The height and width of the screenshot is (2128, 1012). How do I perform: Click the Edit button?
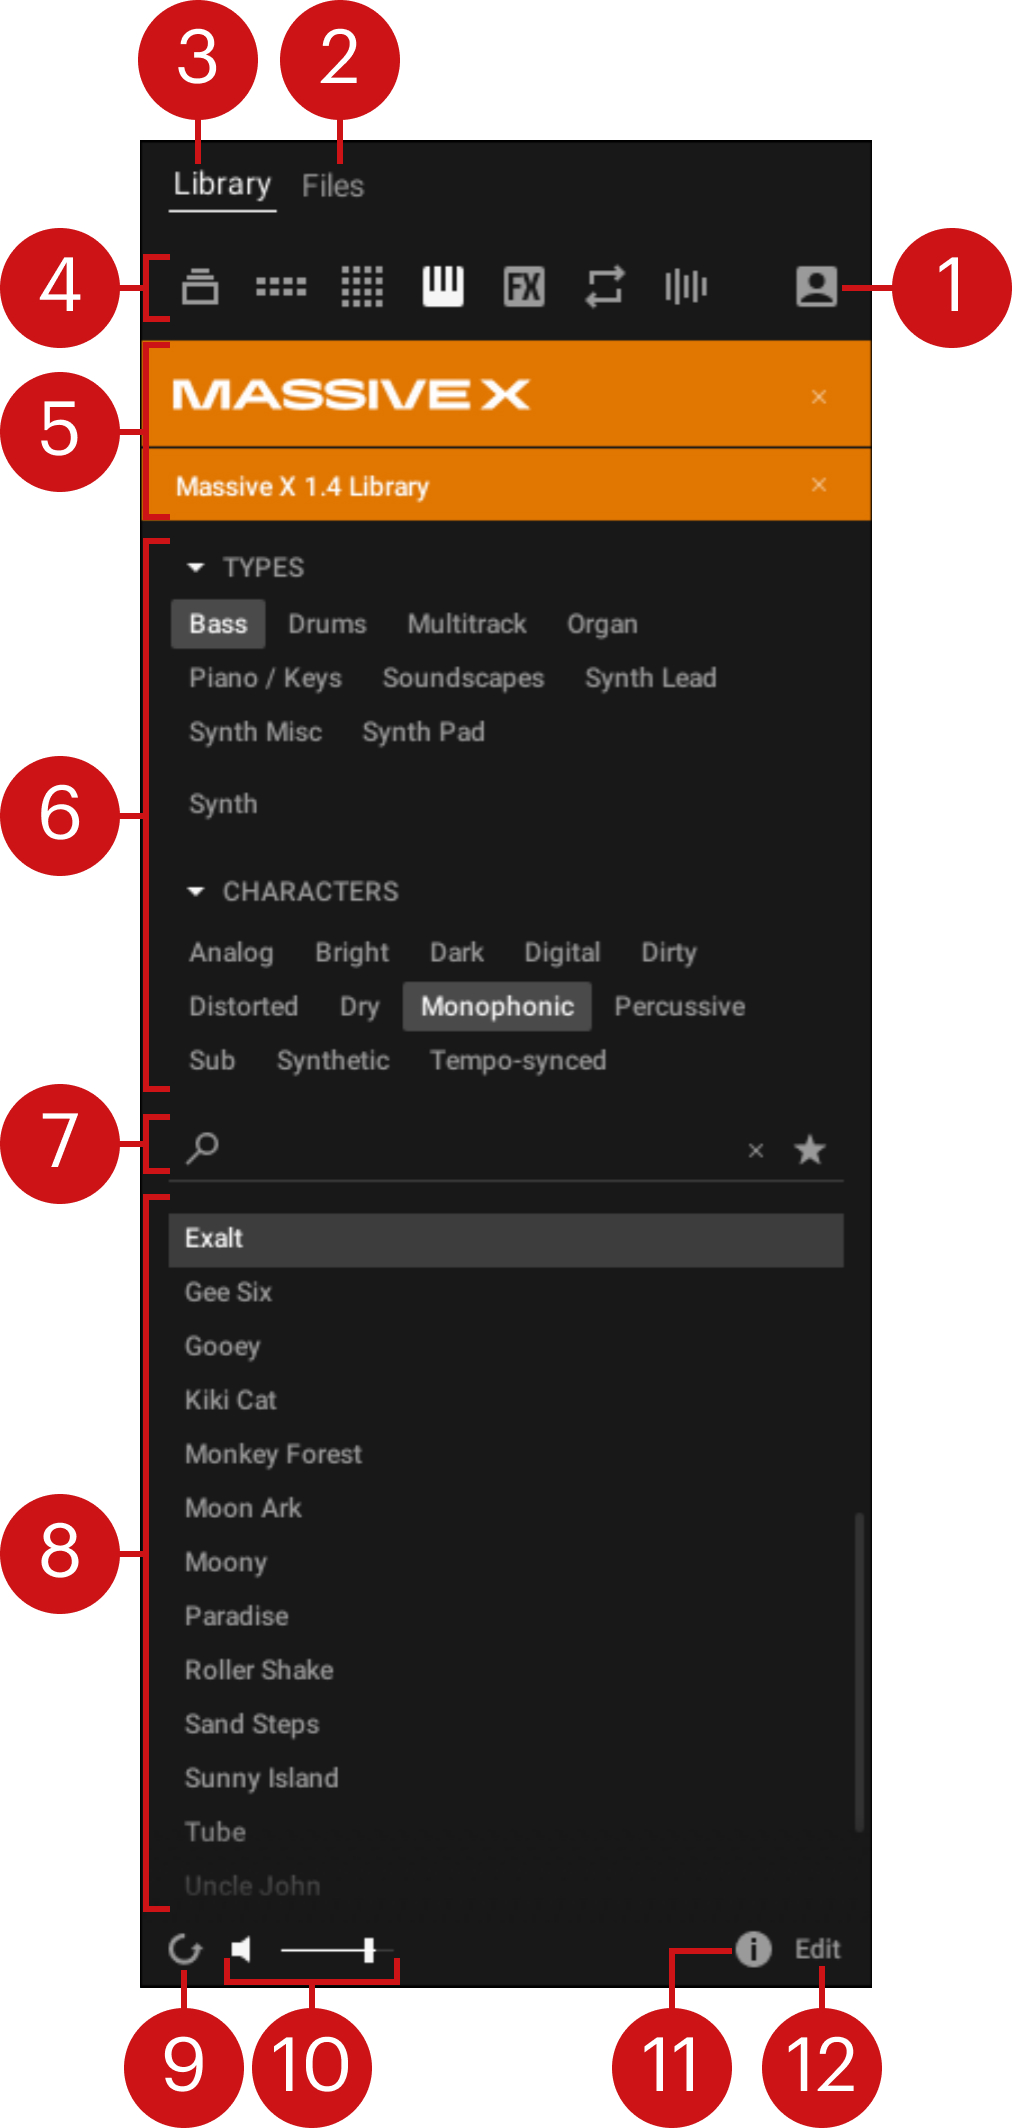point(817,1949)
